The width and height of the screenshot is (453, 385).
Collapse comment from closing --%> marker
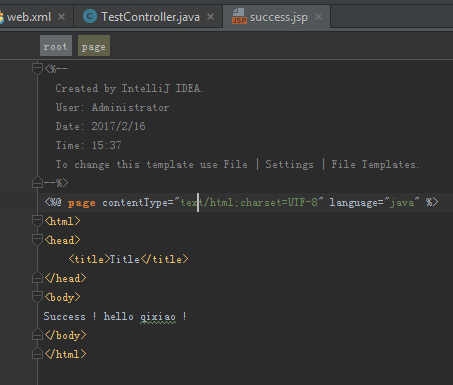(x=37, y=183)
